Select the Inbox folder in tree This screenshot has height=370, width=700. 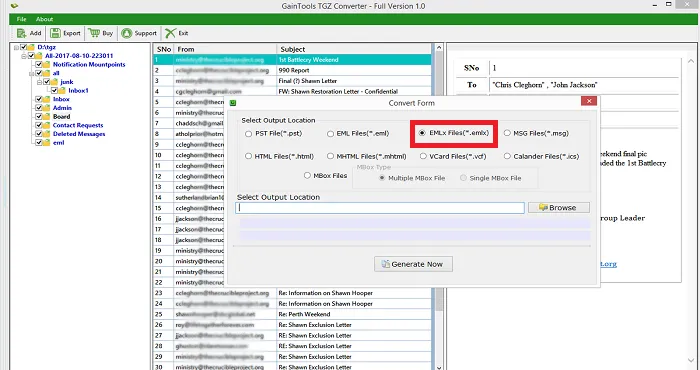(x=61, y=99)
